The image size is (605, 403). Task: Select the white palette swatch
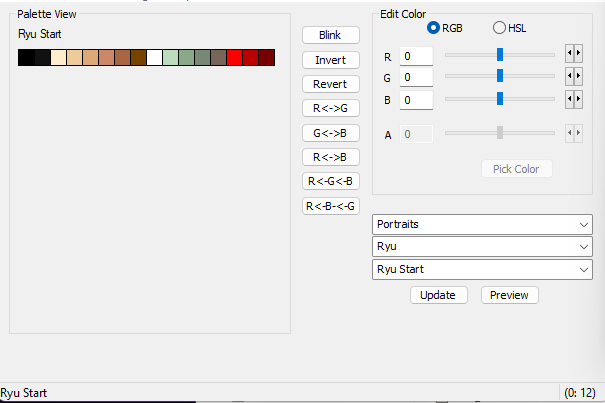(x=154, y=58)
